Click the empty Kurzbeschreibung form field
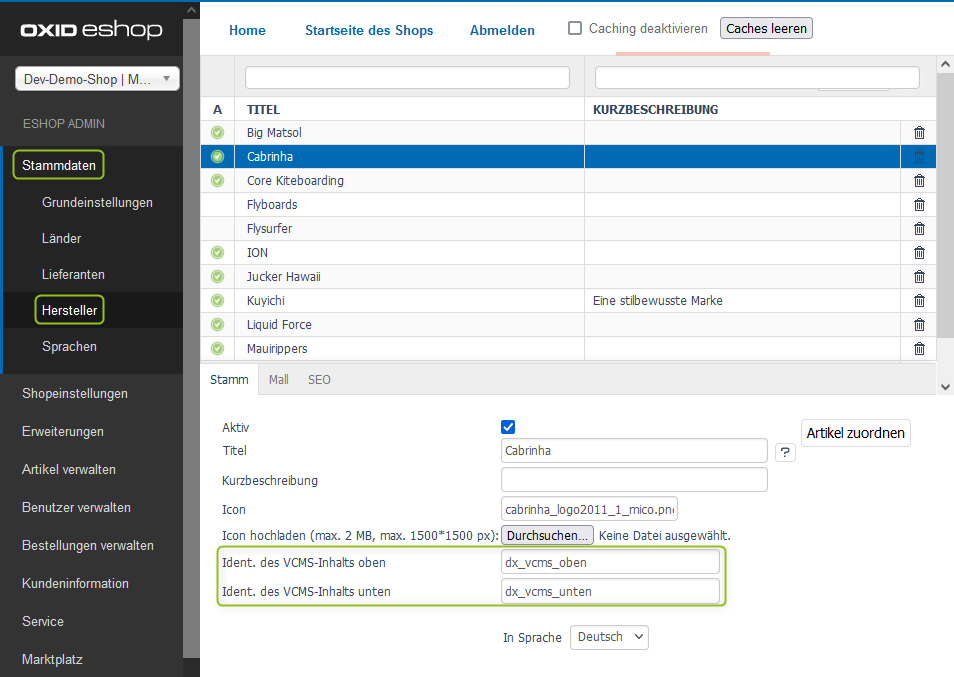Viewport: 954px width, 677px height. click(x=634, y=480)
